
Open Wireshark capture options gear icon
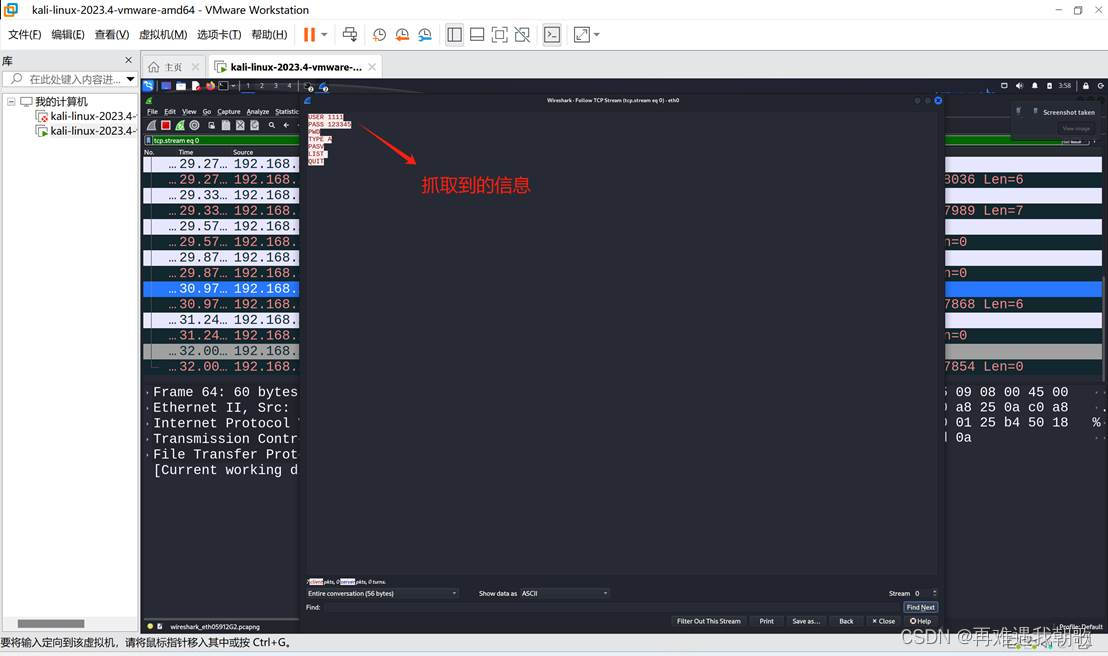coord(195,125)
